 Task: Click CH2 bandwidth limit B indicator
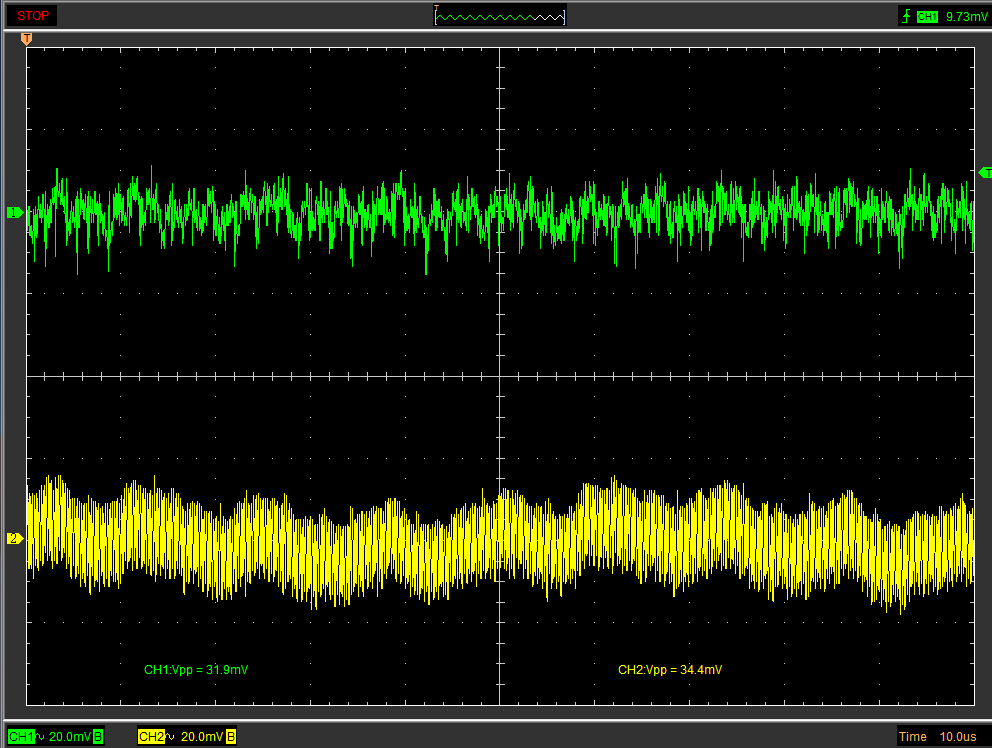tap(231, 737)
